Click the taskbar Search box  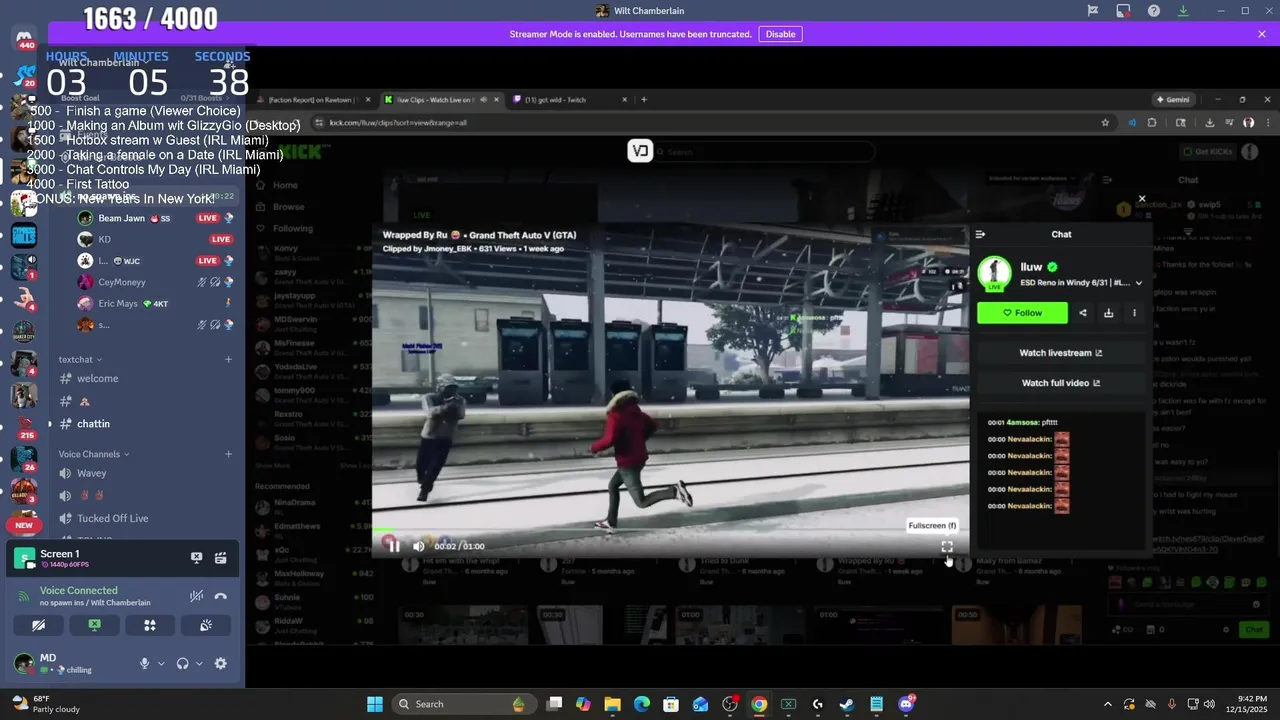point(462,704)
